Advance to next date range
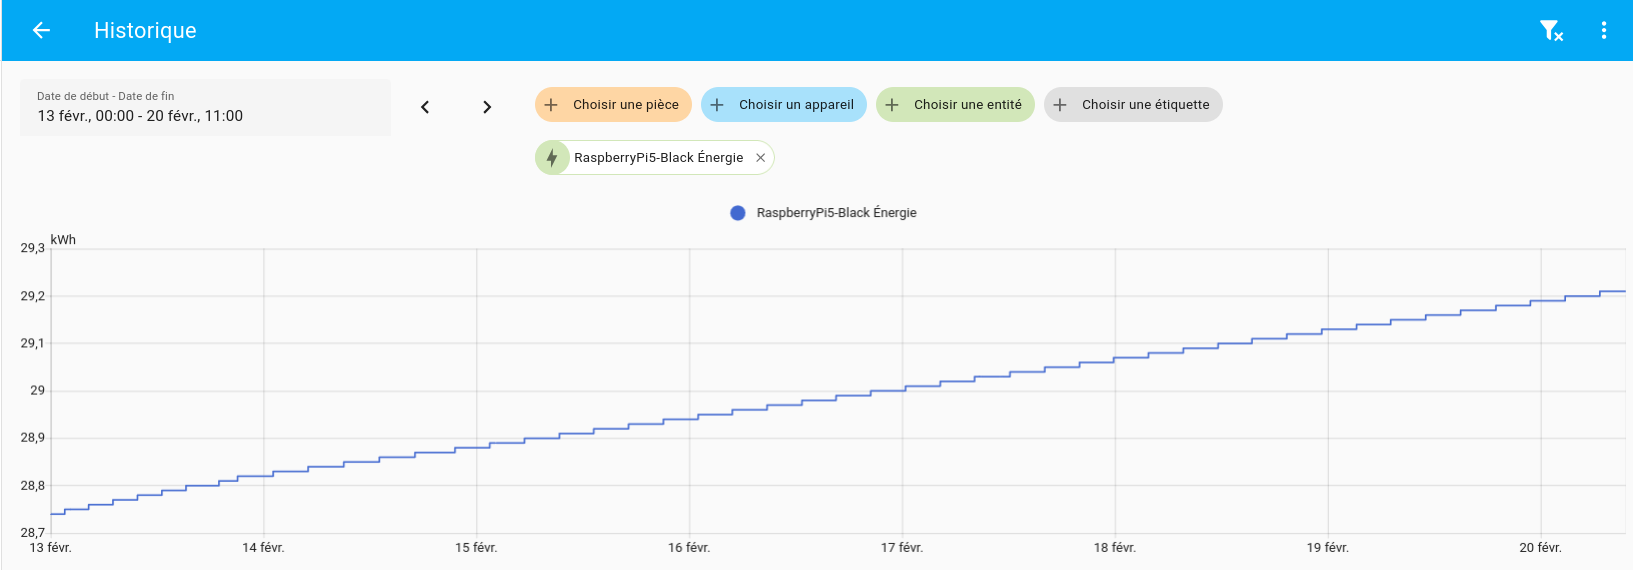 pyautogui.click(x=487, y=107)
